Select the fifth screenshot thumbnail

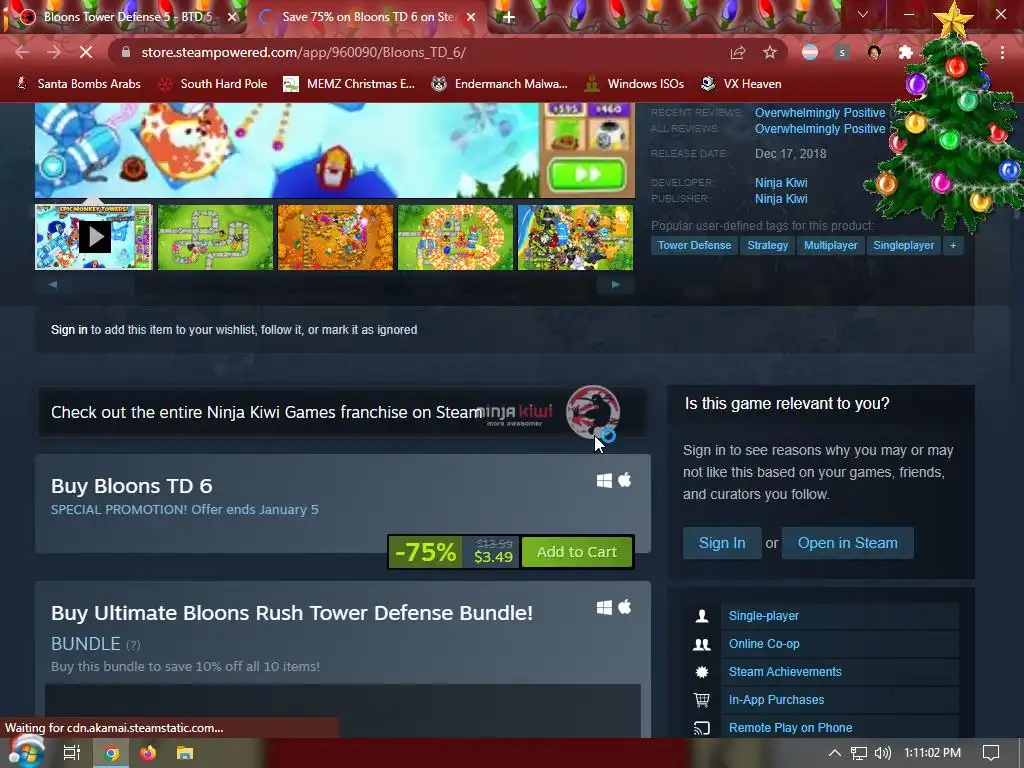pos(575,237)
